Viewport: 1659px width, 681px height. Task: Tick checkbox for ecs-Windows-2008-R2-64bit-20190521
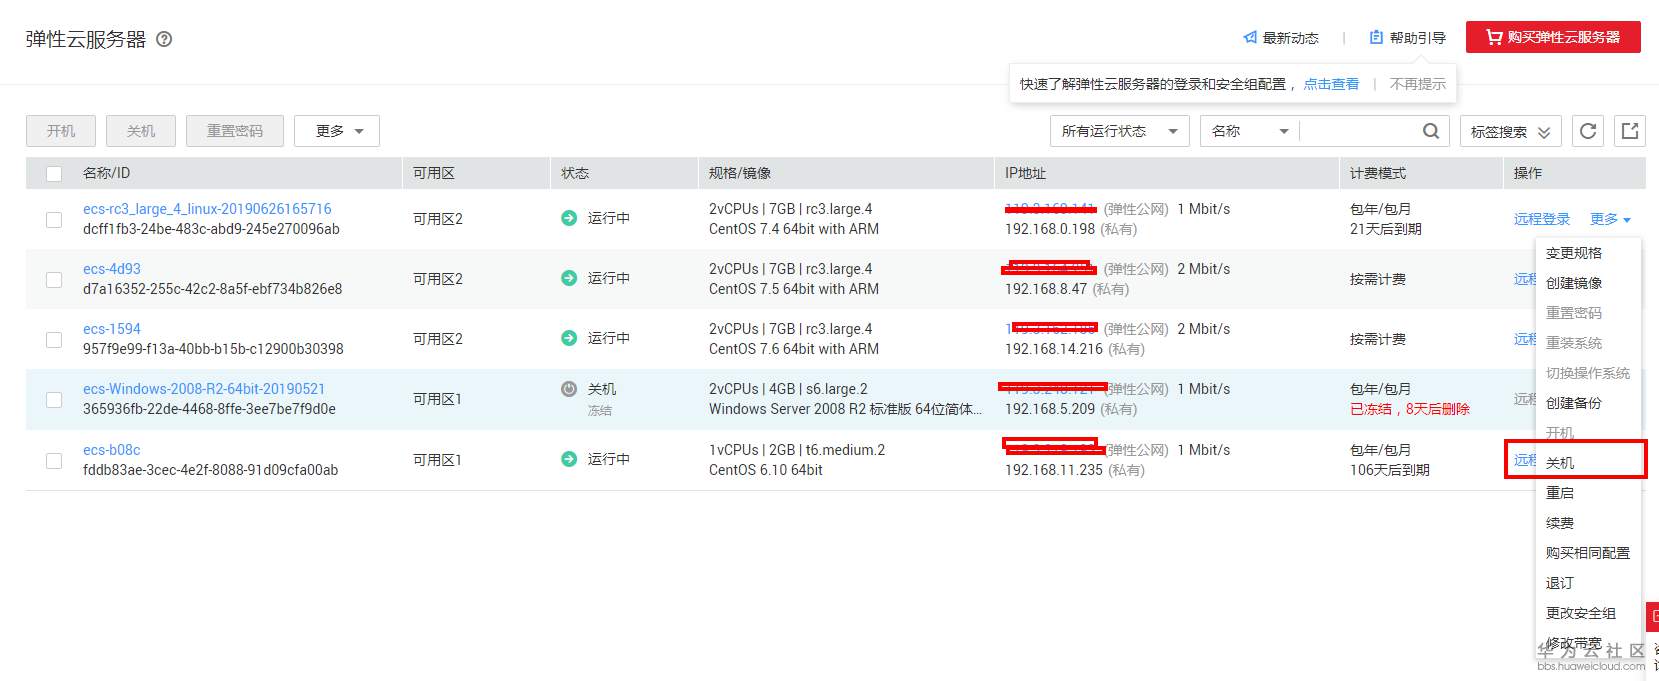coord(54,399)
